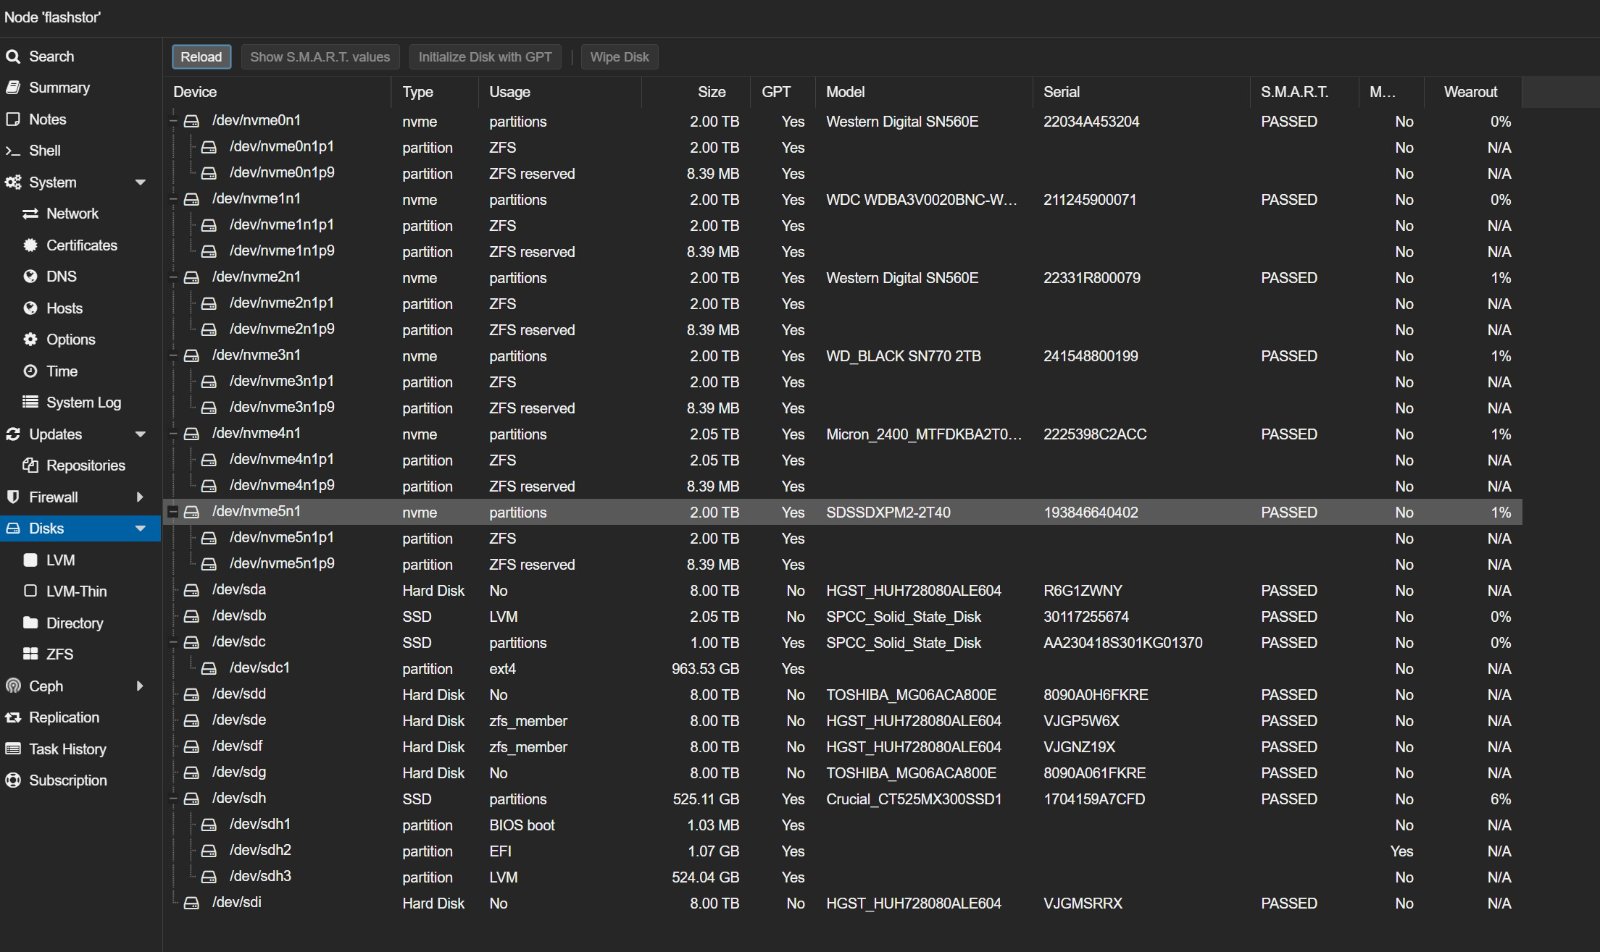Collapse the Updates section arrow
1600x952 pixels.
pos(140,434)
